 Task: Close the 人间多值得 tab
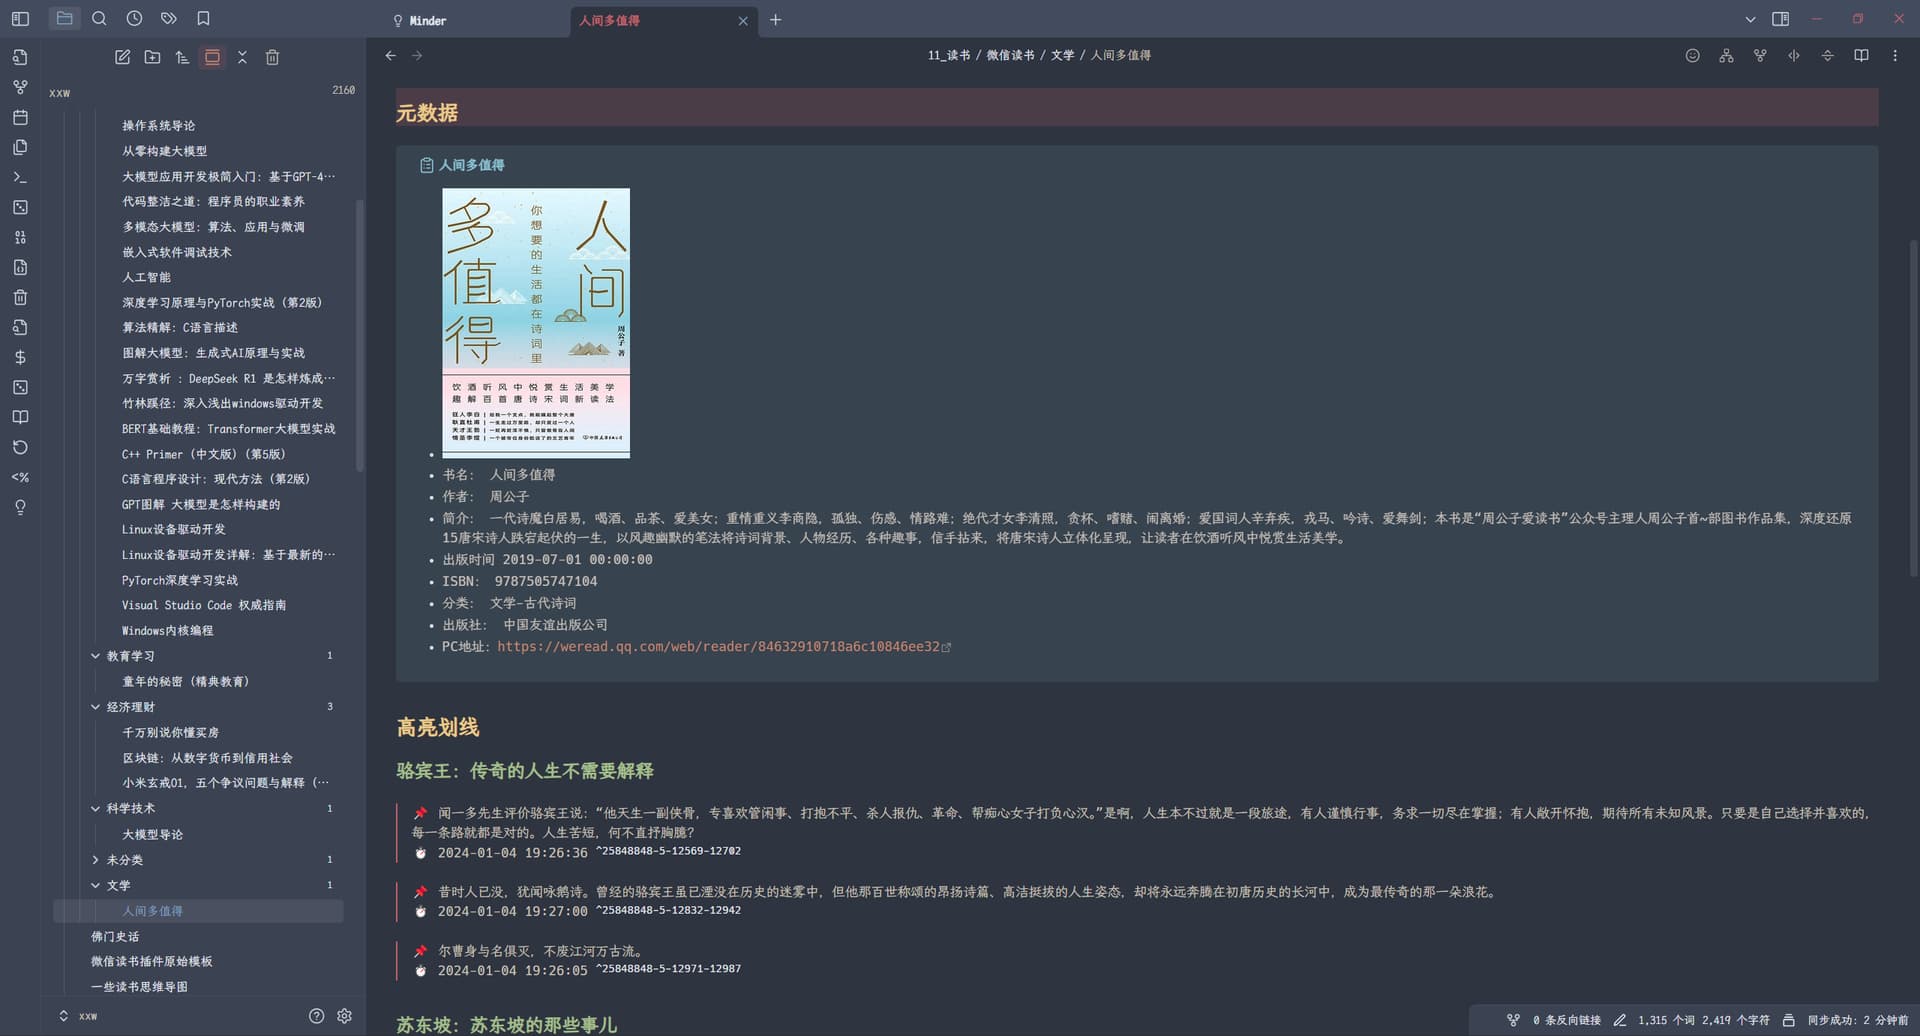(743, 20)
